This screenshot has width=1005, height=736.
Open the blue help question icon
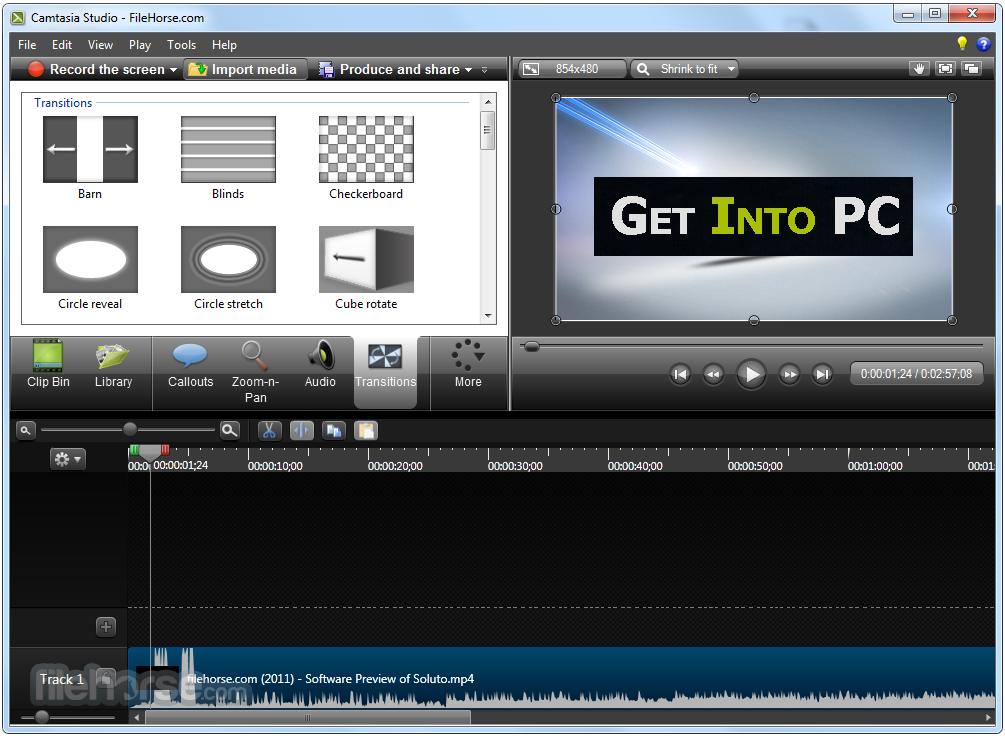(983, 44)
